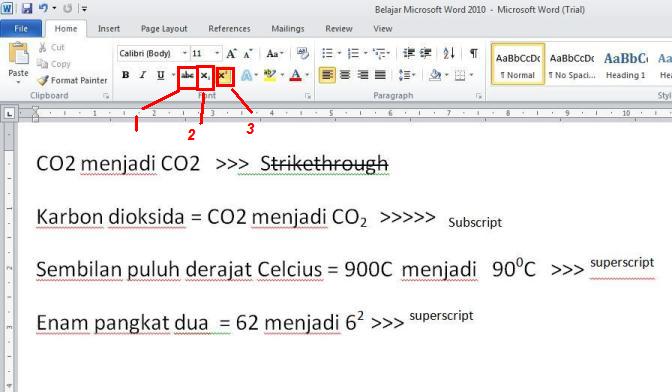Click the Shading paint bucket button
Screen dimensions: 672x392
tap(435, 75)
